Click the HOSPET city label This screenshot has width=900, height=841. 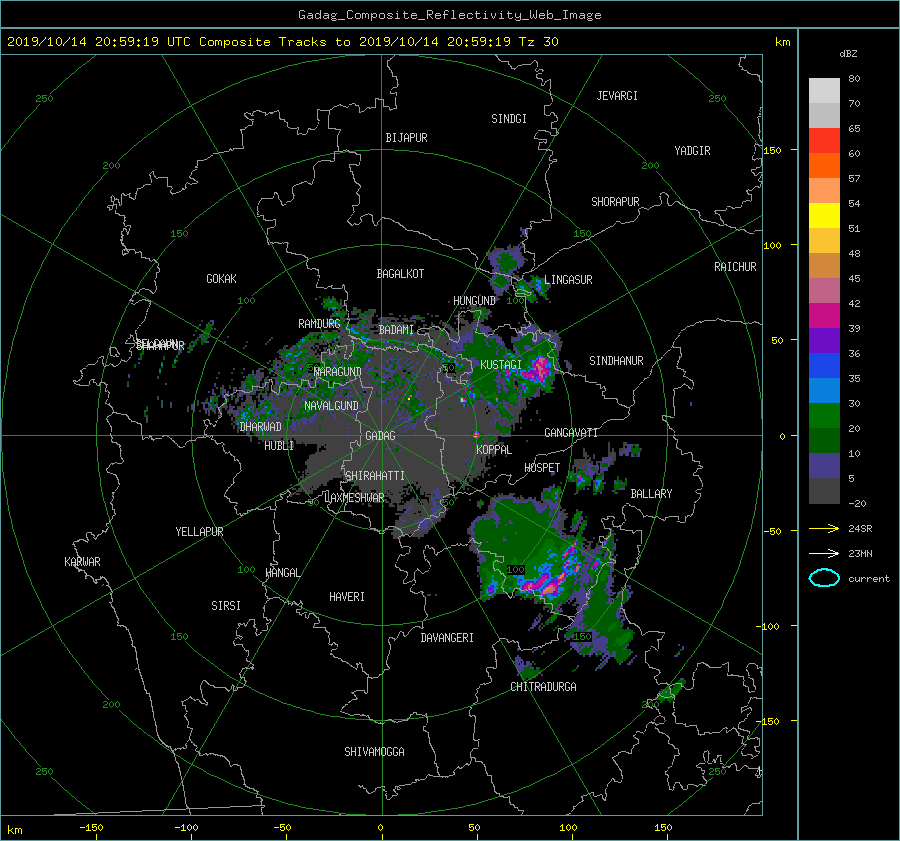[542, 468]
